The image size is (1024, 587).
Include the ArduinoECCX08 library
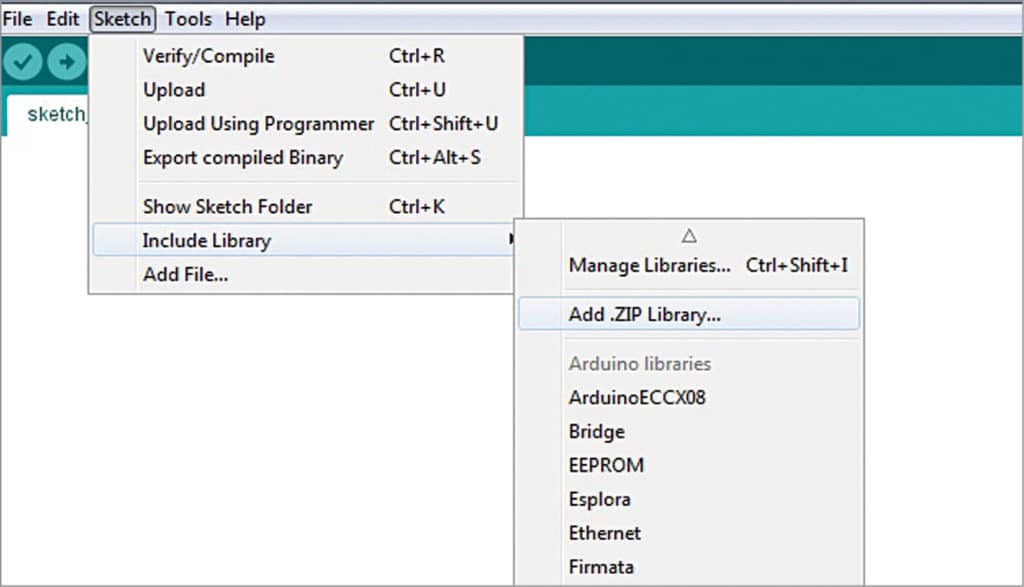click(637, 397)
